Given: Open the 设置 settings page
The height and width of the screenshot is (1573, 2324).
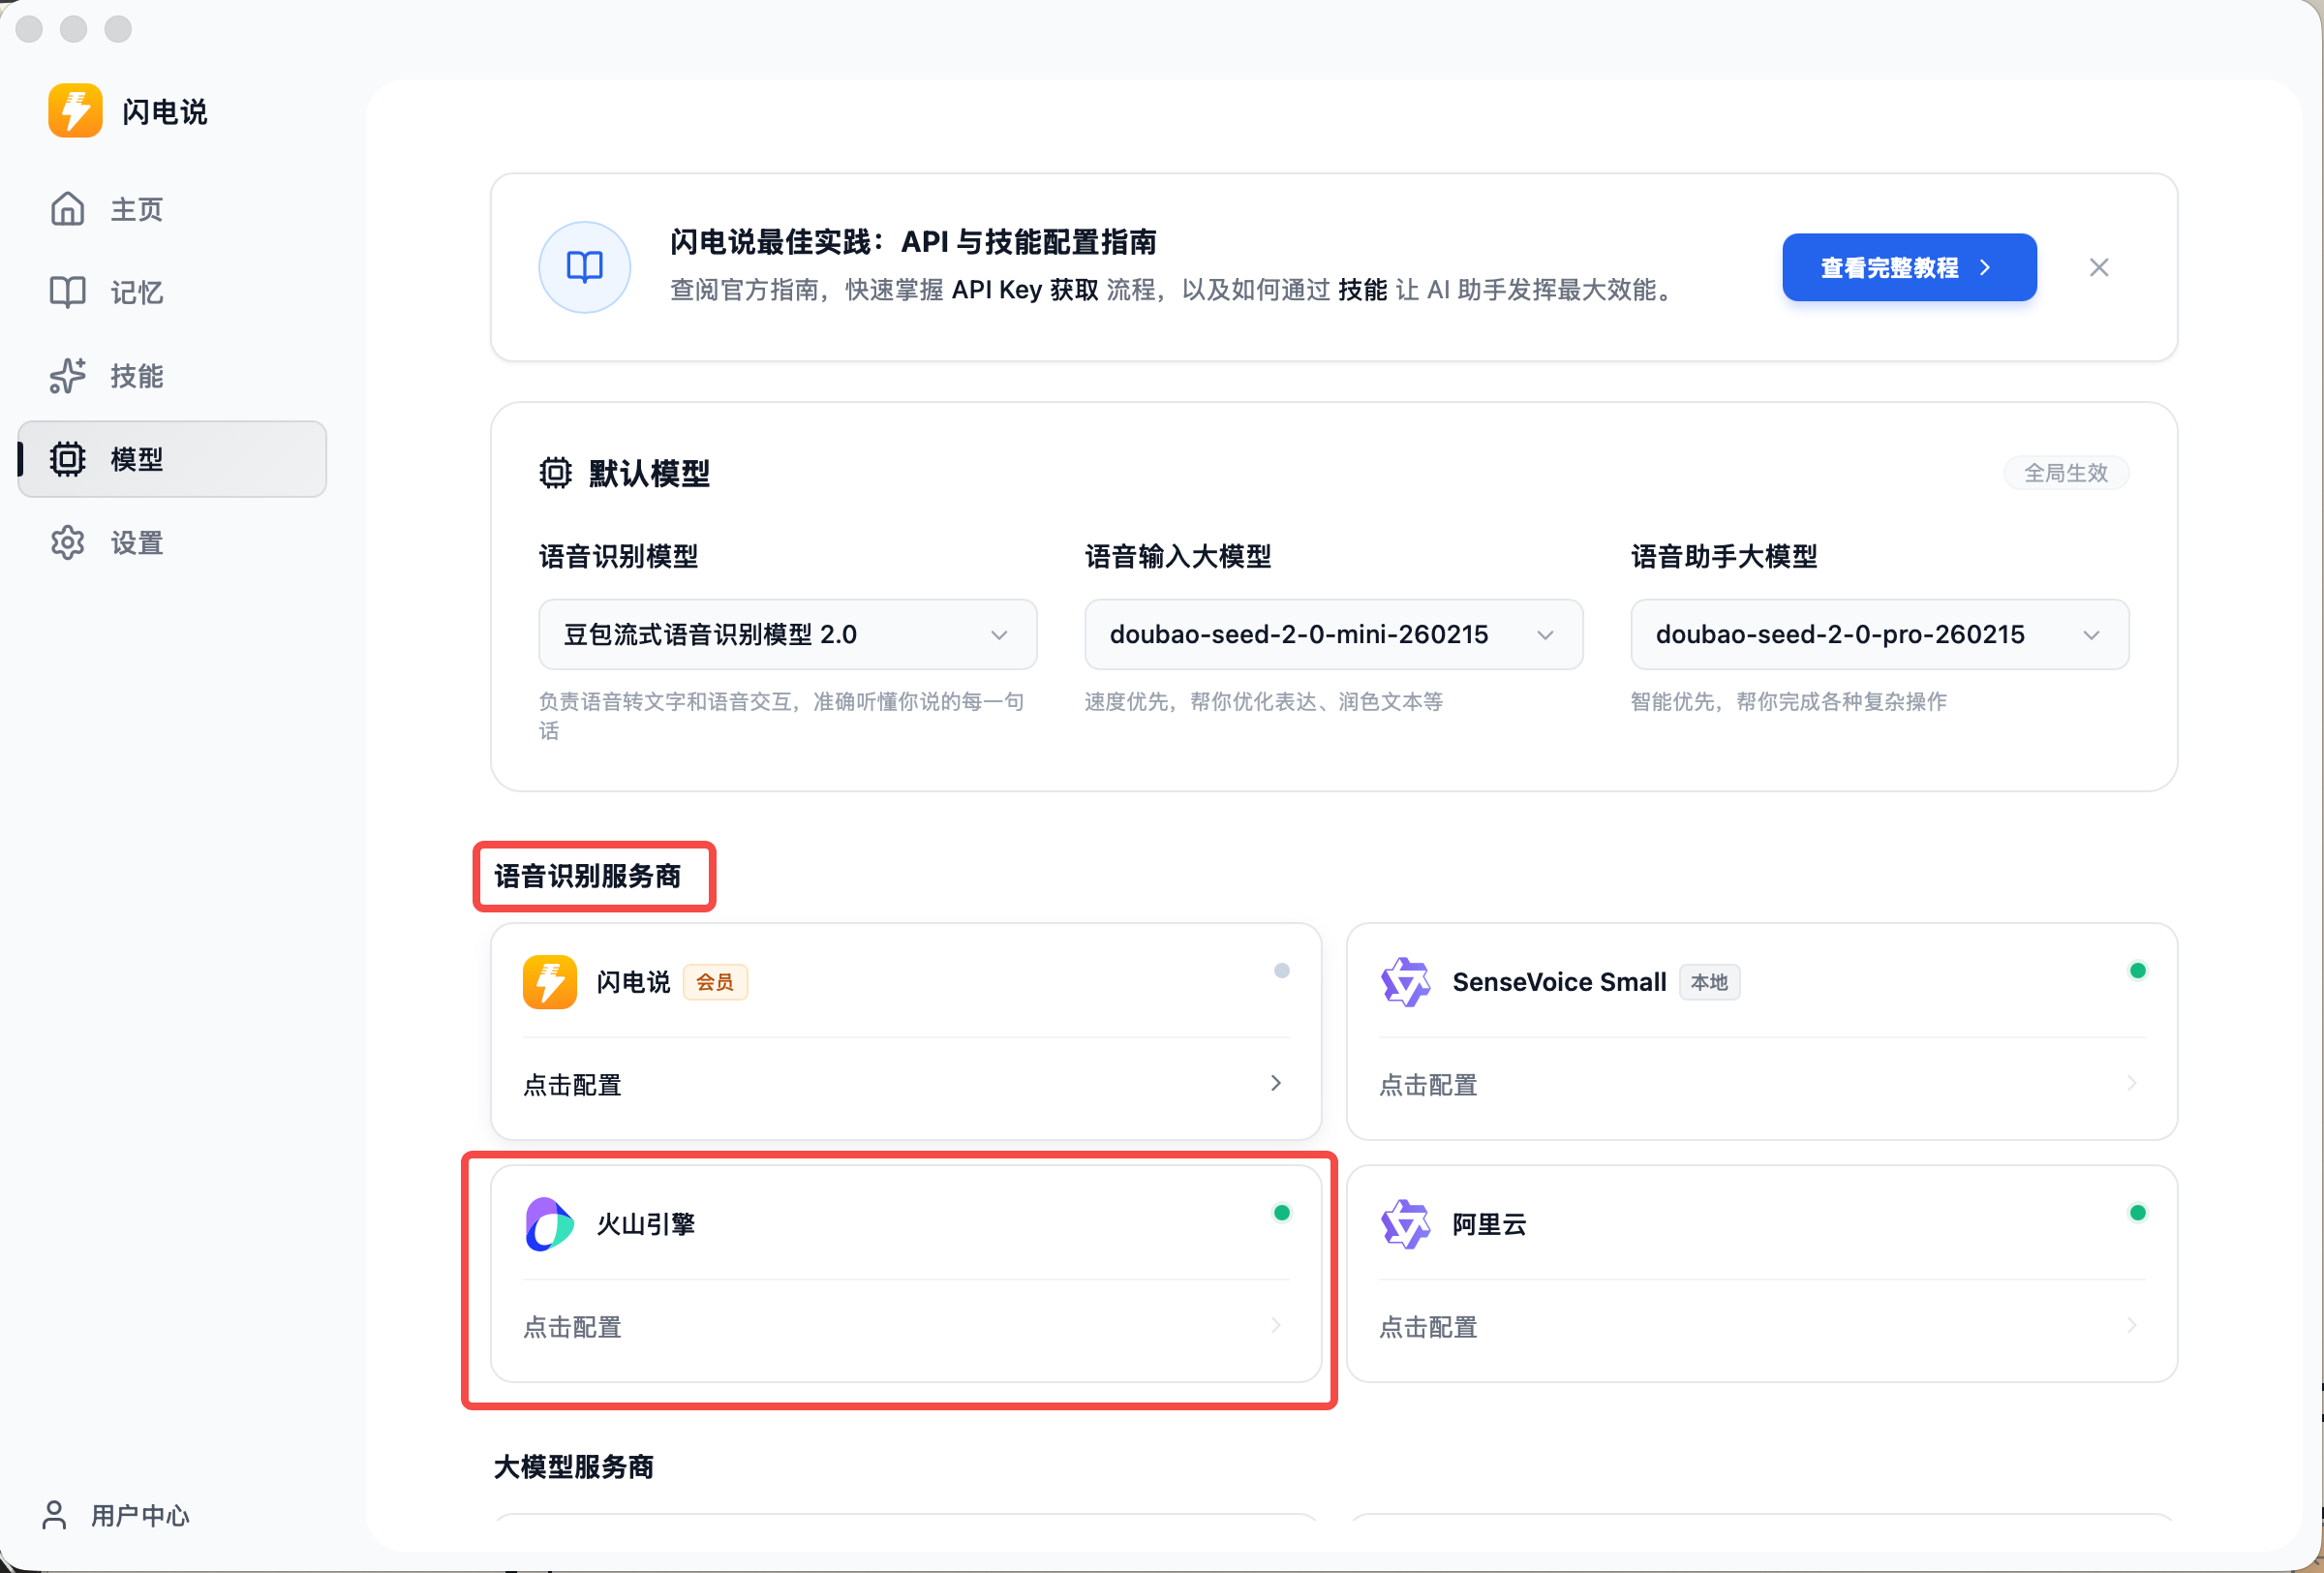Looking at the screenshot, I should (172, 543).
